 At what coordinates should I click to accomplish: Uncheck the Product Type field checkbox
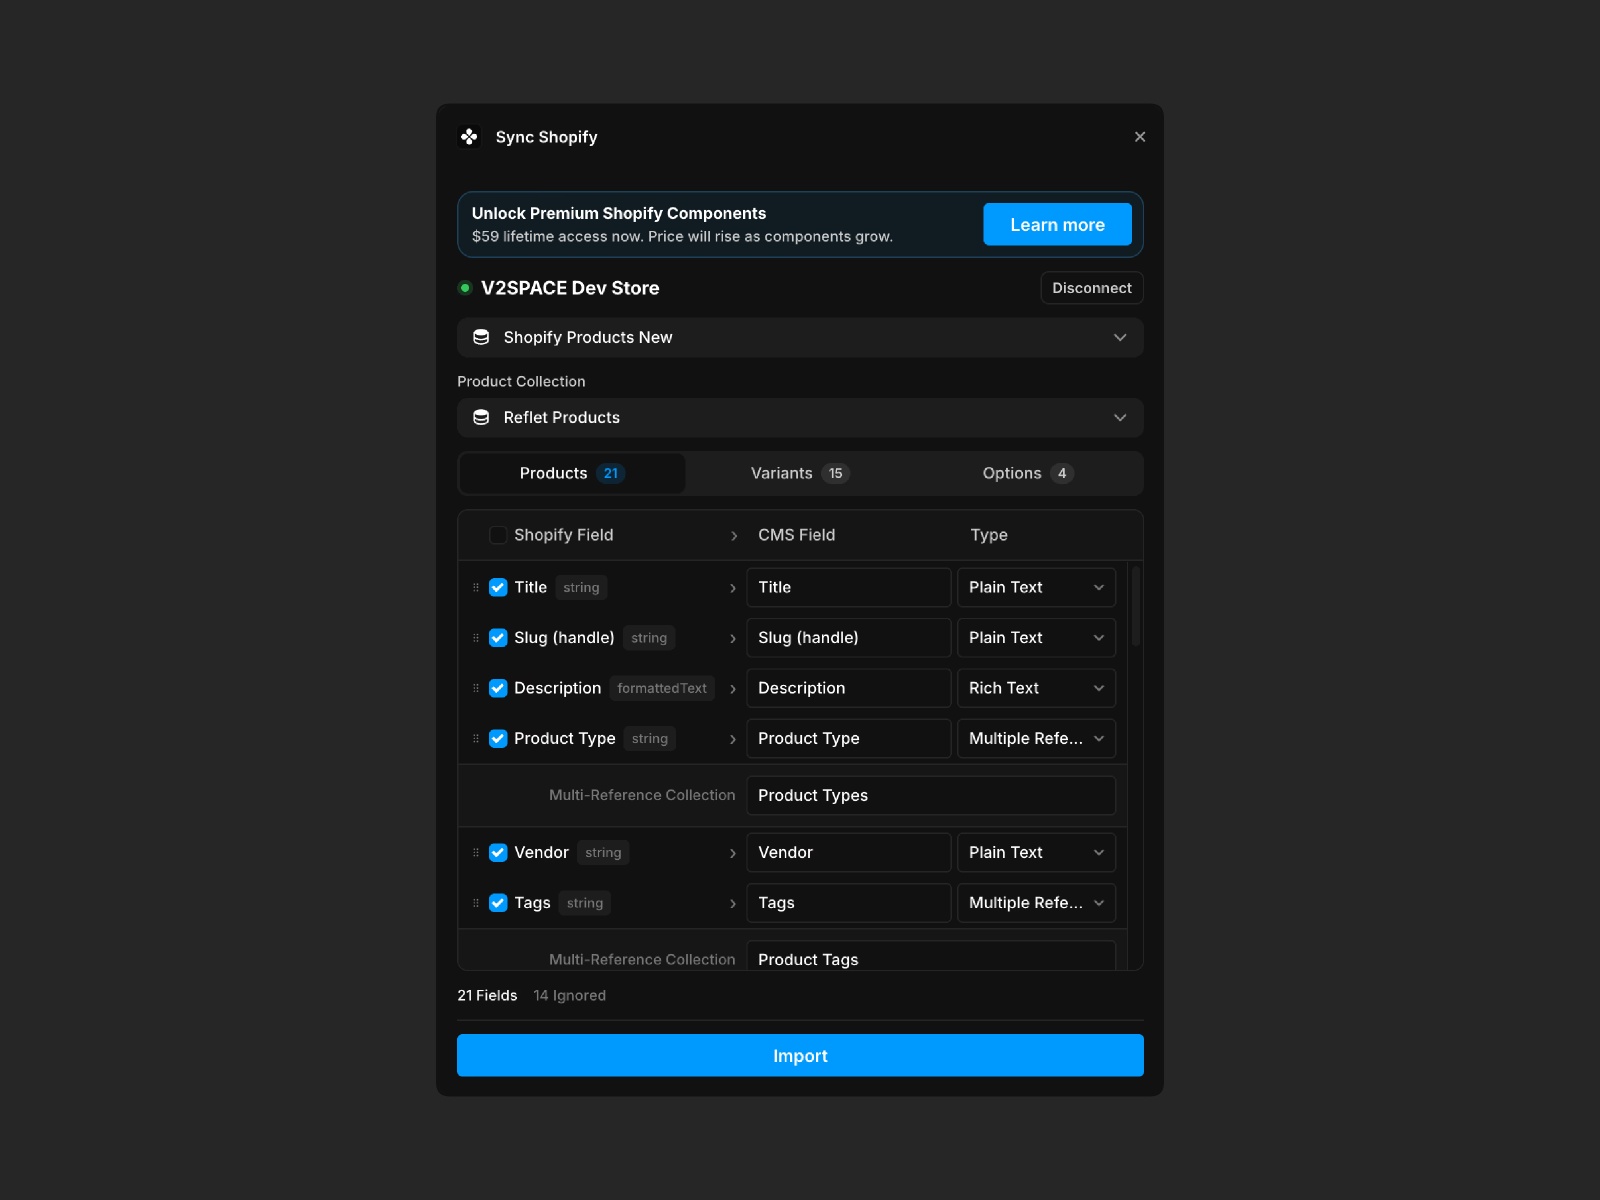tap(498, 739)
